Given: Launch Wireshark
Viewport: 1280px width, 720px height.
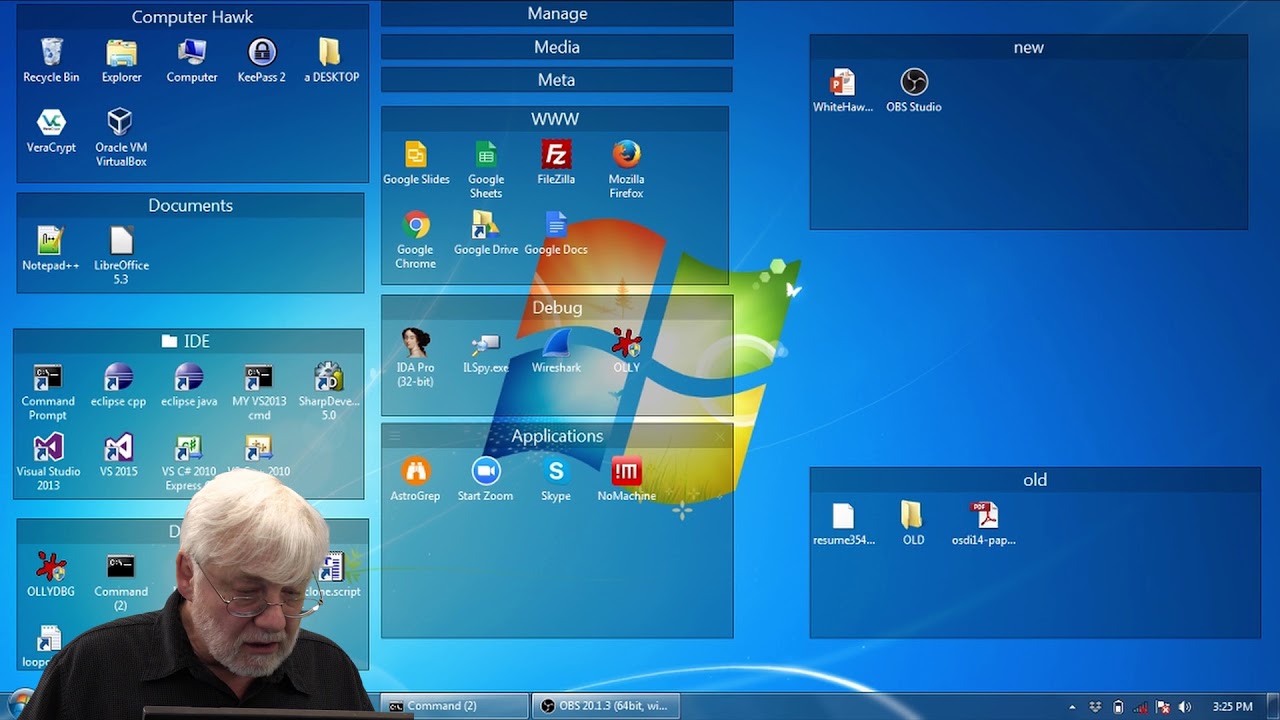Looking at the screenshot, I should pyautogui.click(x=556, y=351).
